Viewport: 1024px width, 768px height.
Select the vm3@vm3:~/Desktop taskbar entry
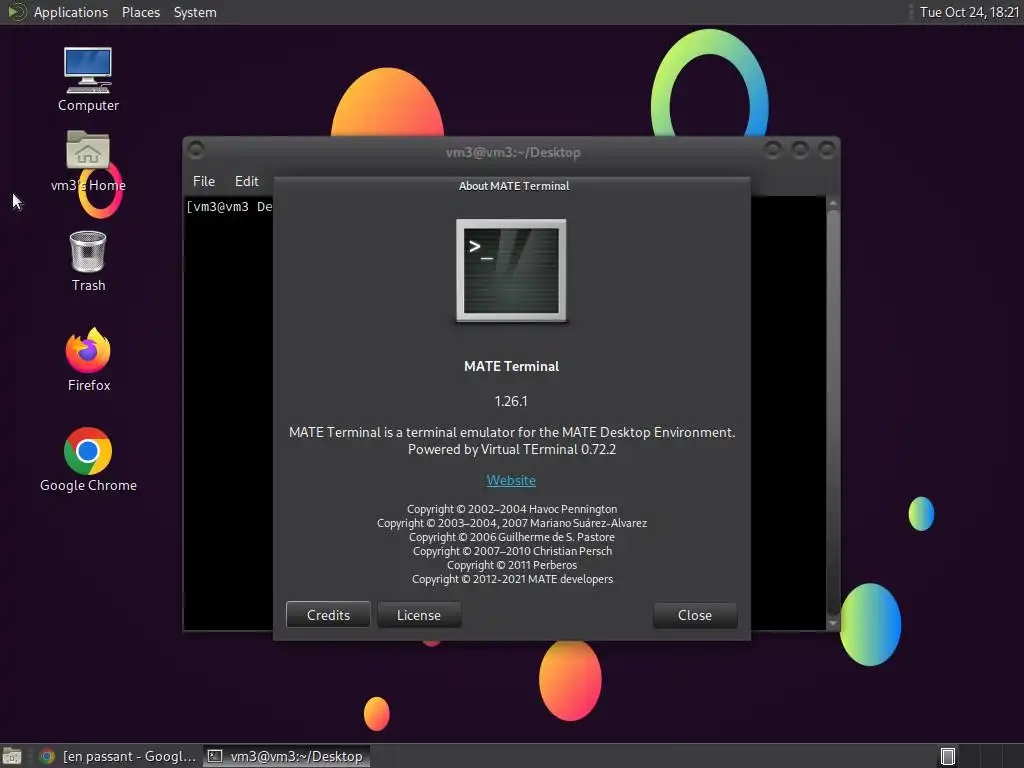click(286, 756)
